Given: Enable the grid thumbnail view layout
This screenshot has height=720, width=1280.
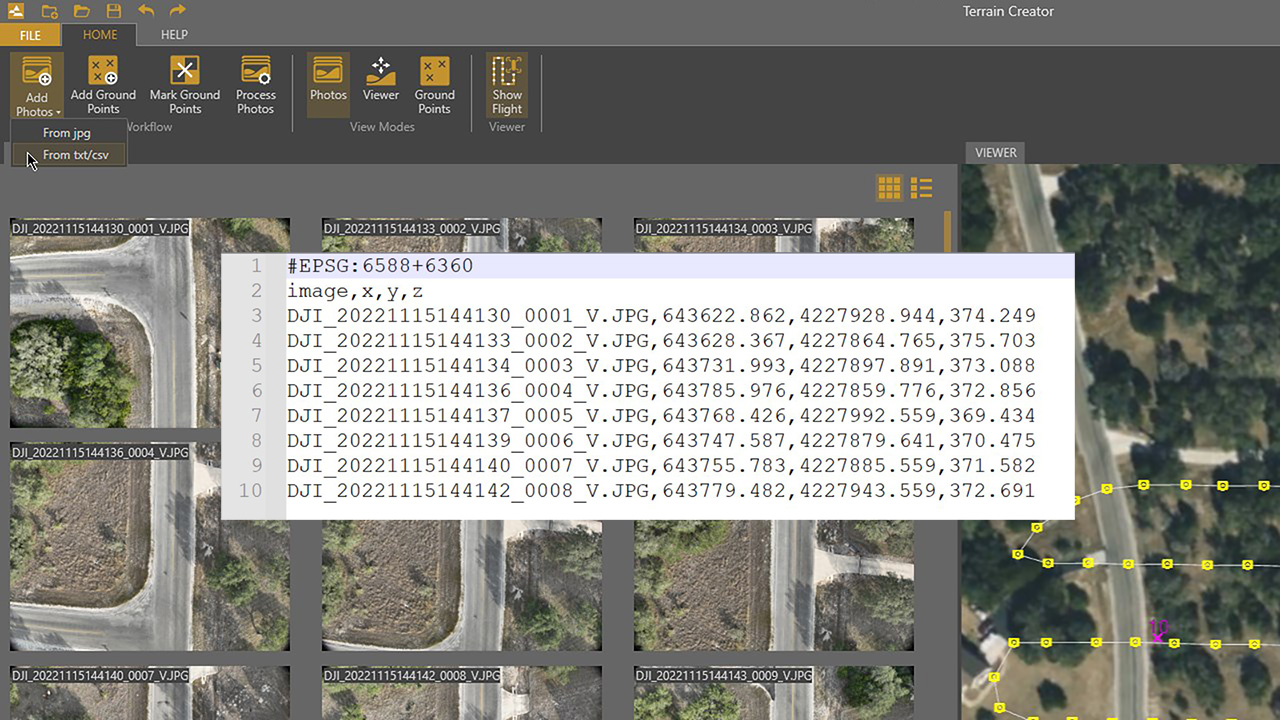Looking at the screenshot, I should (888, 187).
